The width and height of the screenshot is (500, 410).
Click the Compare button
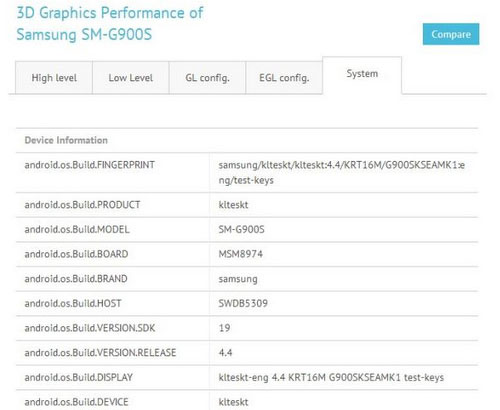coord(451,34)
